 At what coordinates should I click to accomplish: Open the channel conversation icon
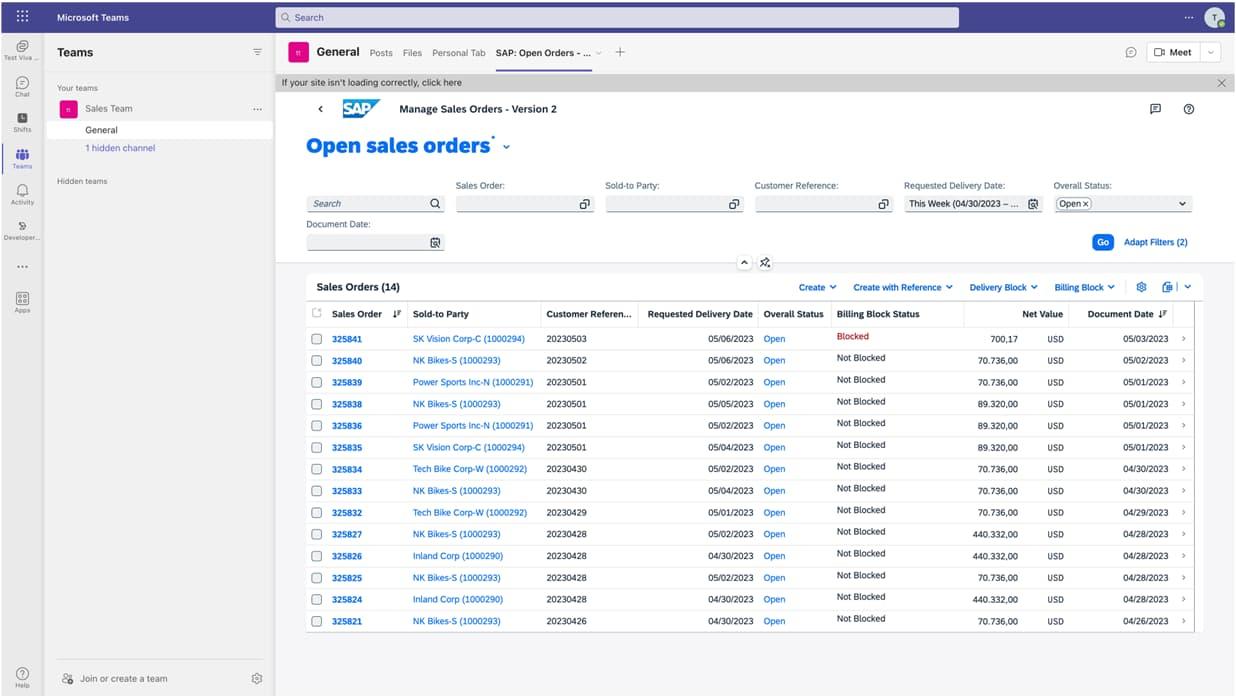(1131, 52)
